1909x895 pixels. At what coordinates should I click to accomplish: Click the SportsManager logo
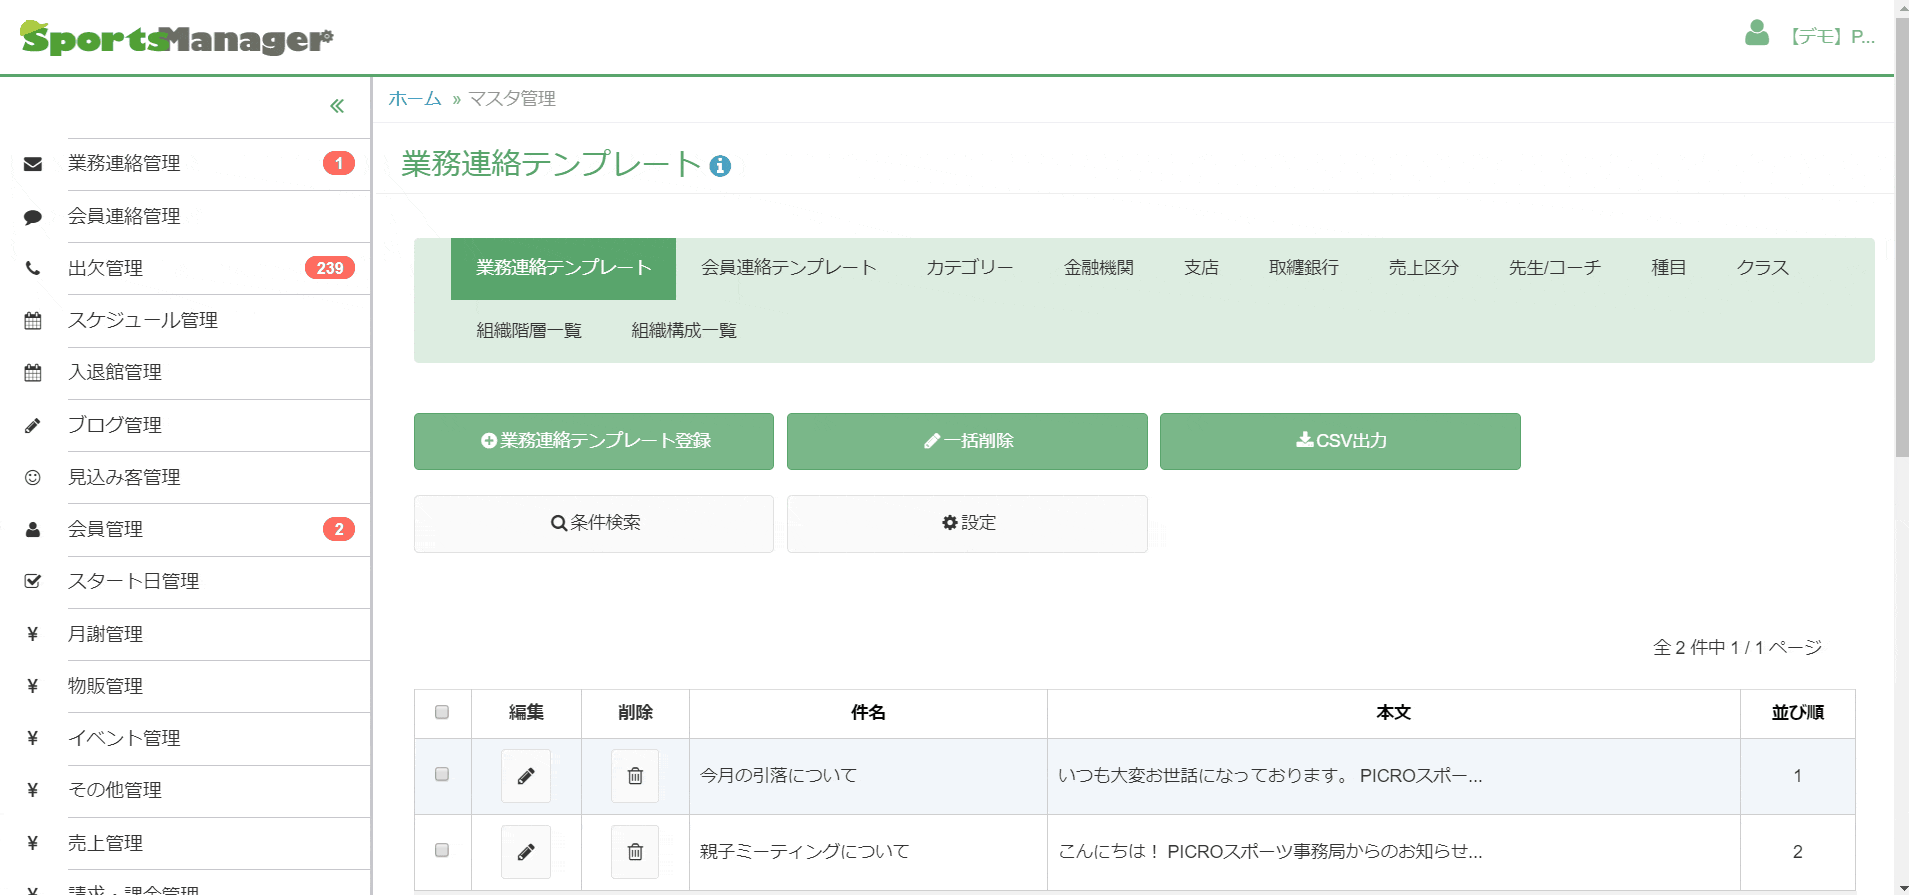176,38
